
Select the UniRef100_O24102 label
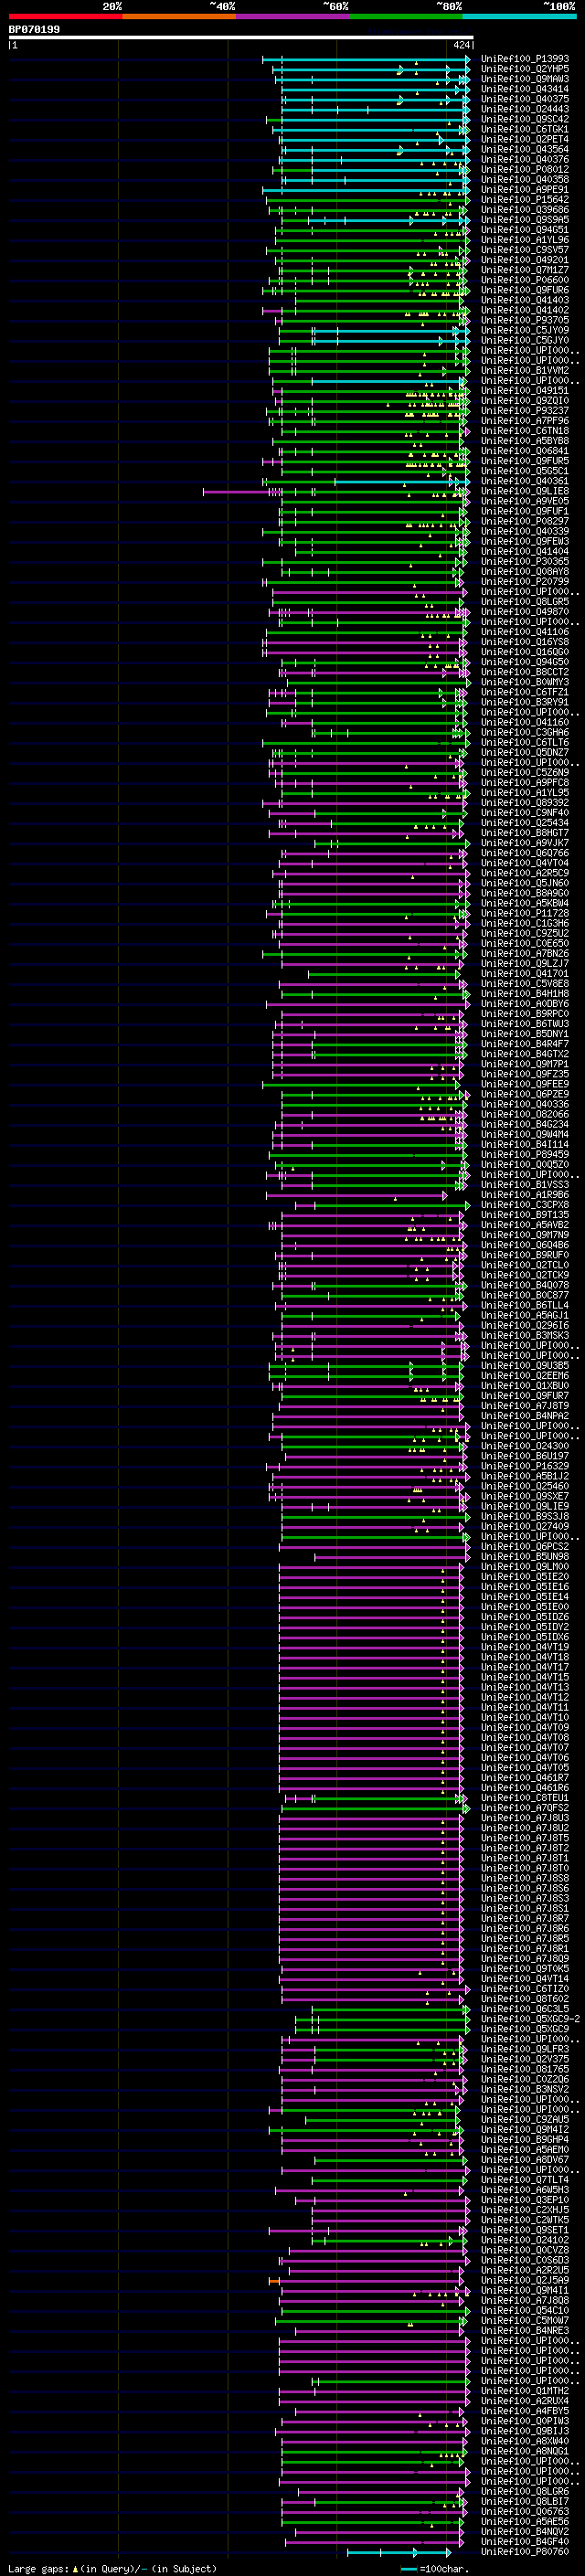click(524, 2241)
